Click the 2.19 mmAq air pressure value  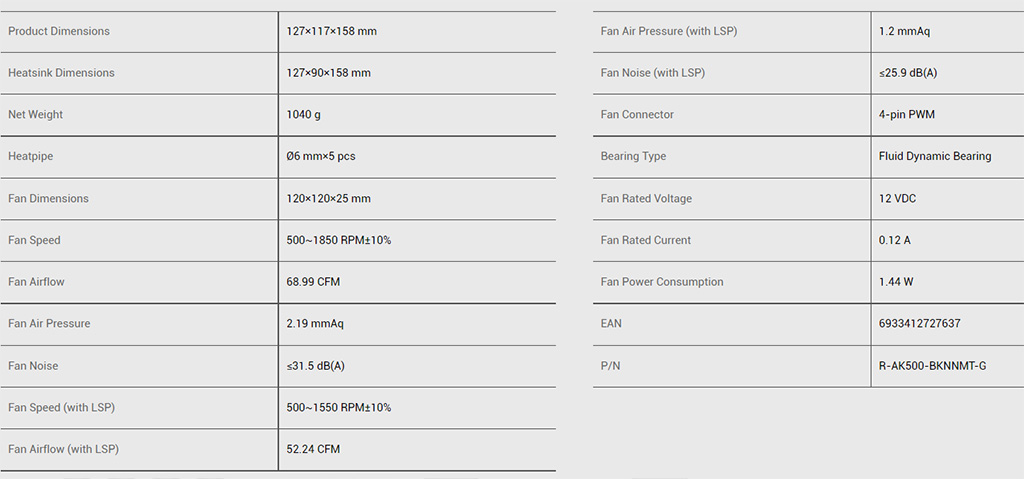click(315, 324)
